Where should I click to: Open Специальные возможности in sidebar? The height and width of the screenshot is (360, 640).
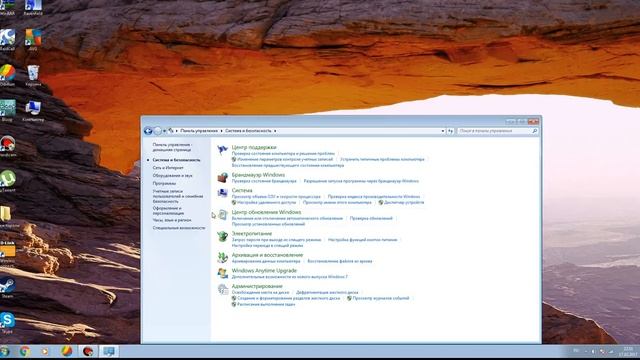(x=179, y=228)
